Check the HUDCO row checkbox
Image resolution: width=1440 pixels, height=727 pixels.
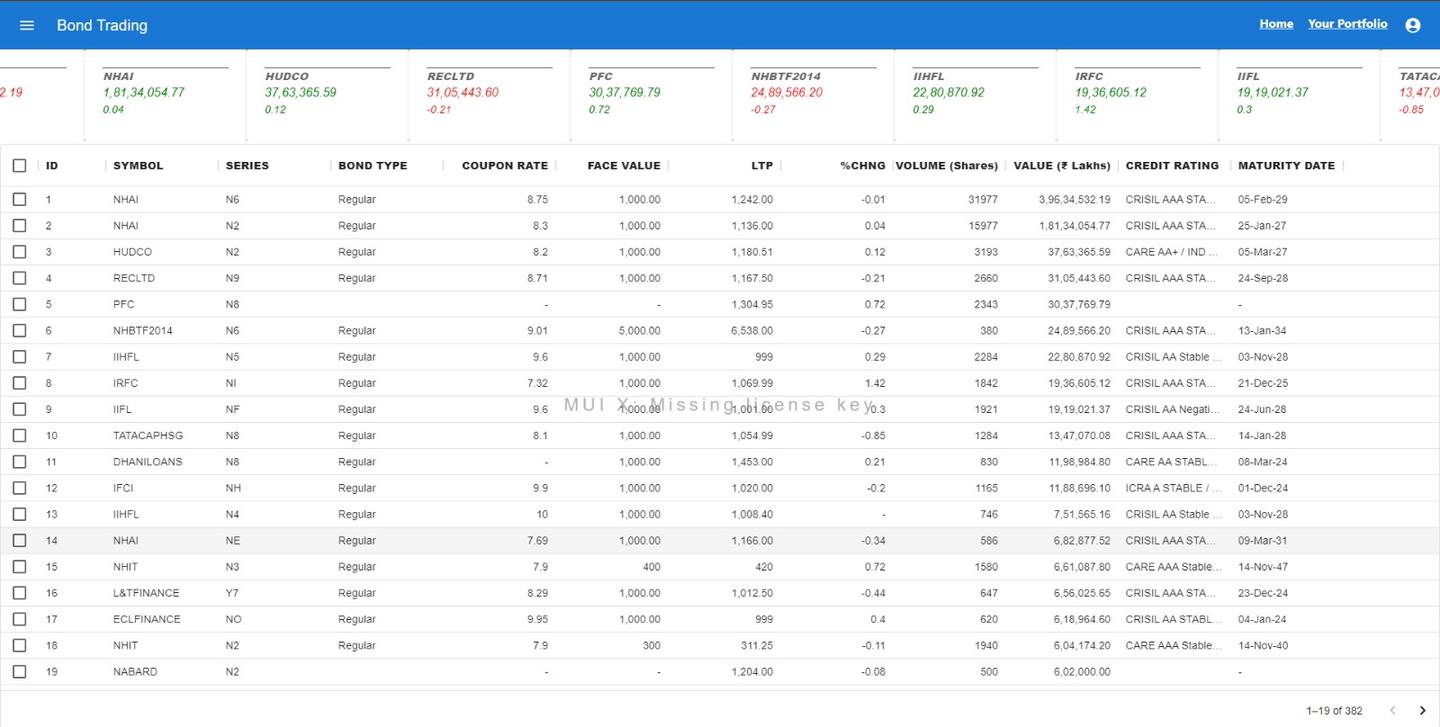pos(20,252)
